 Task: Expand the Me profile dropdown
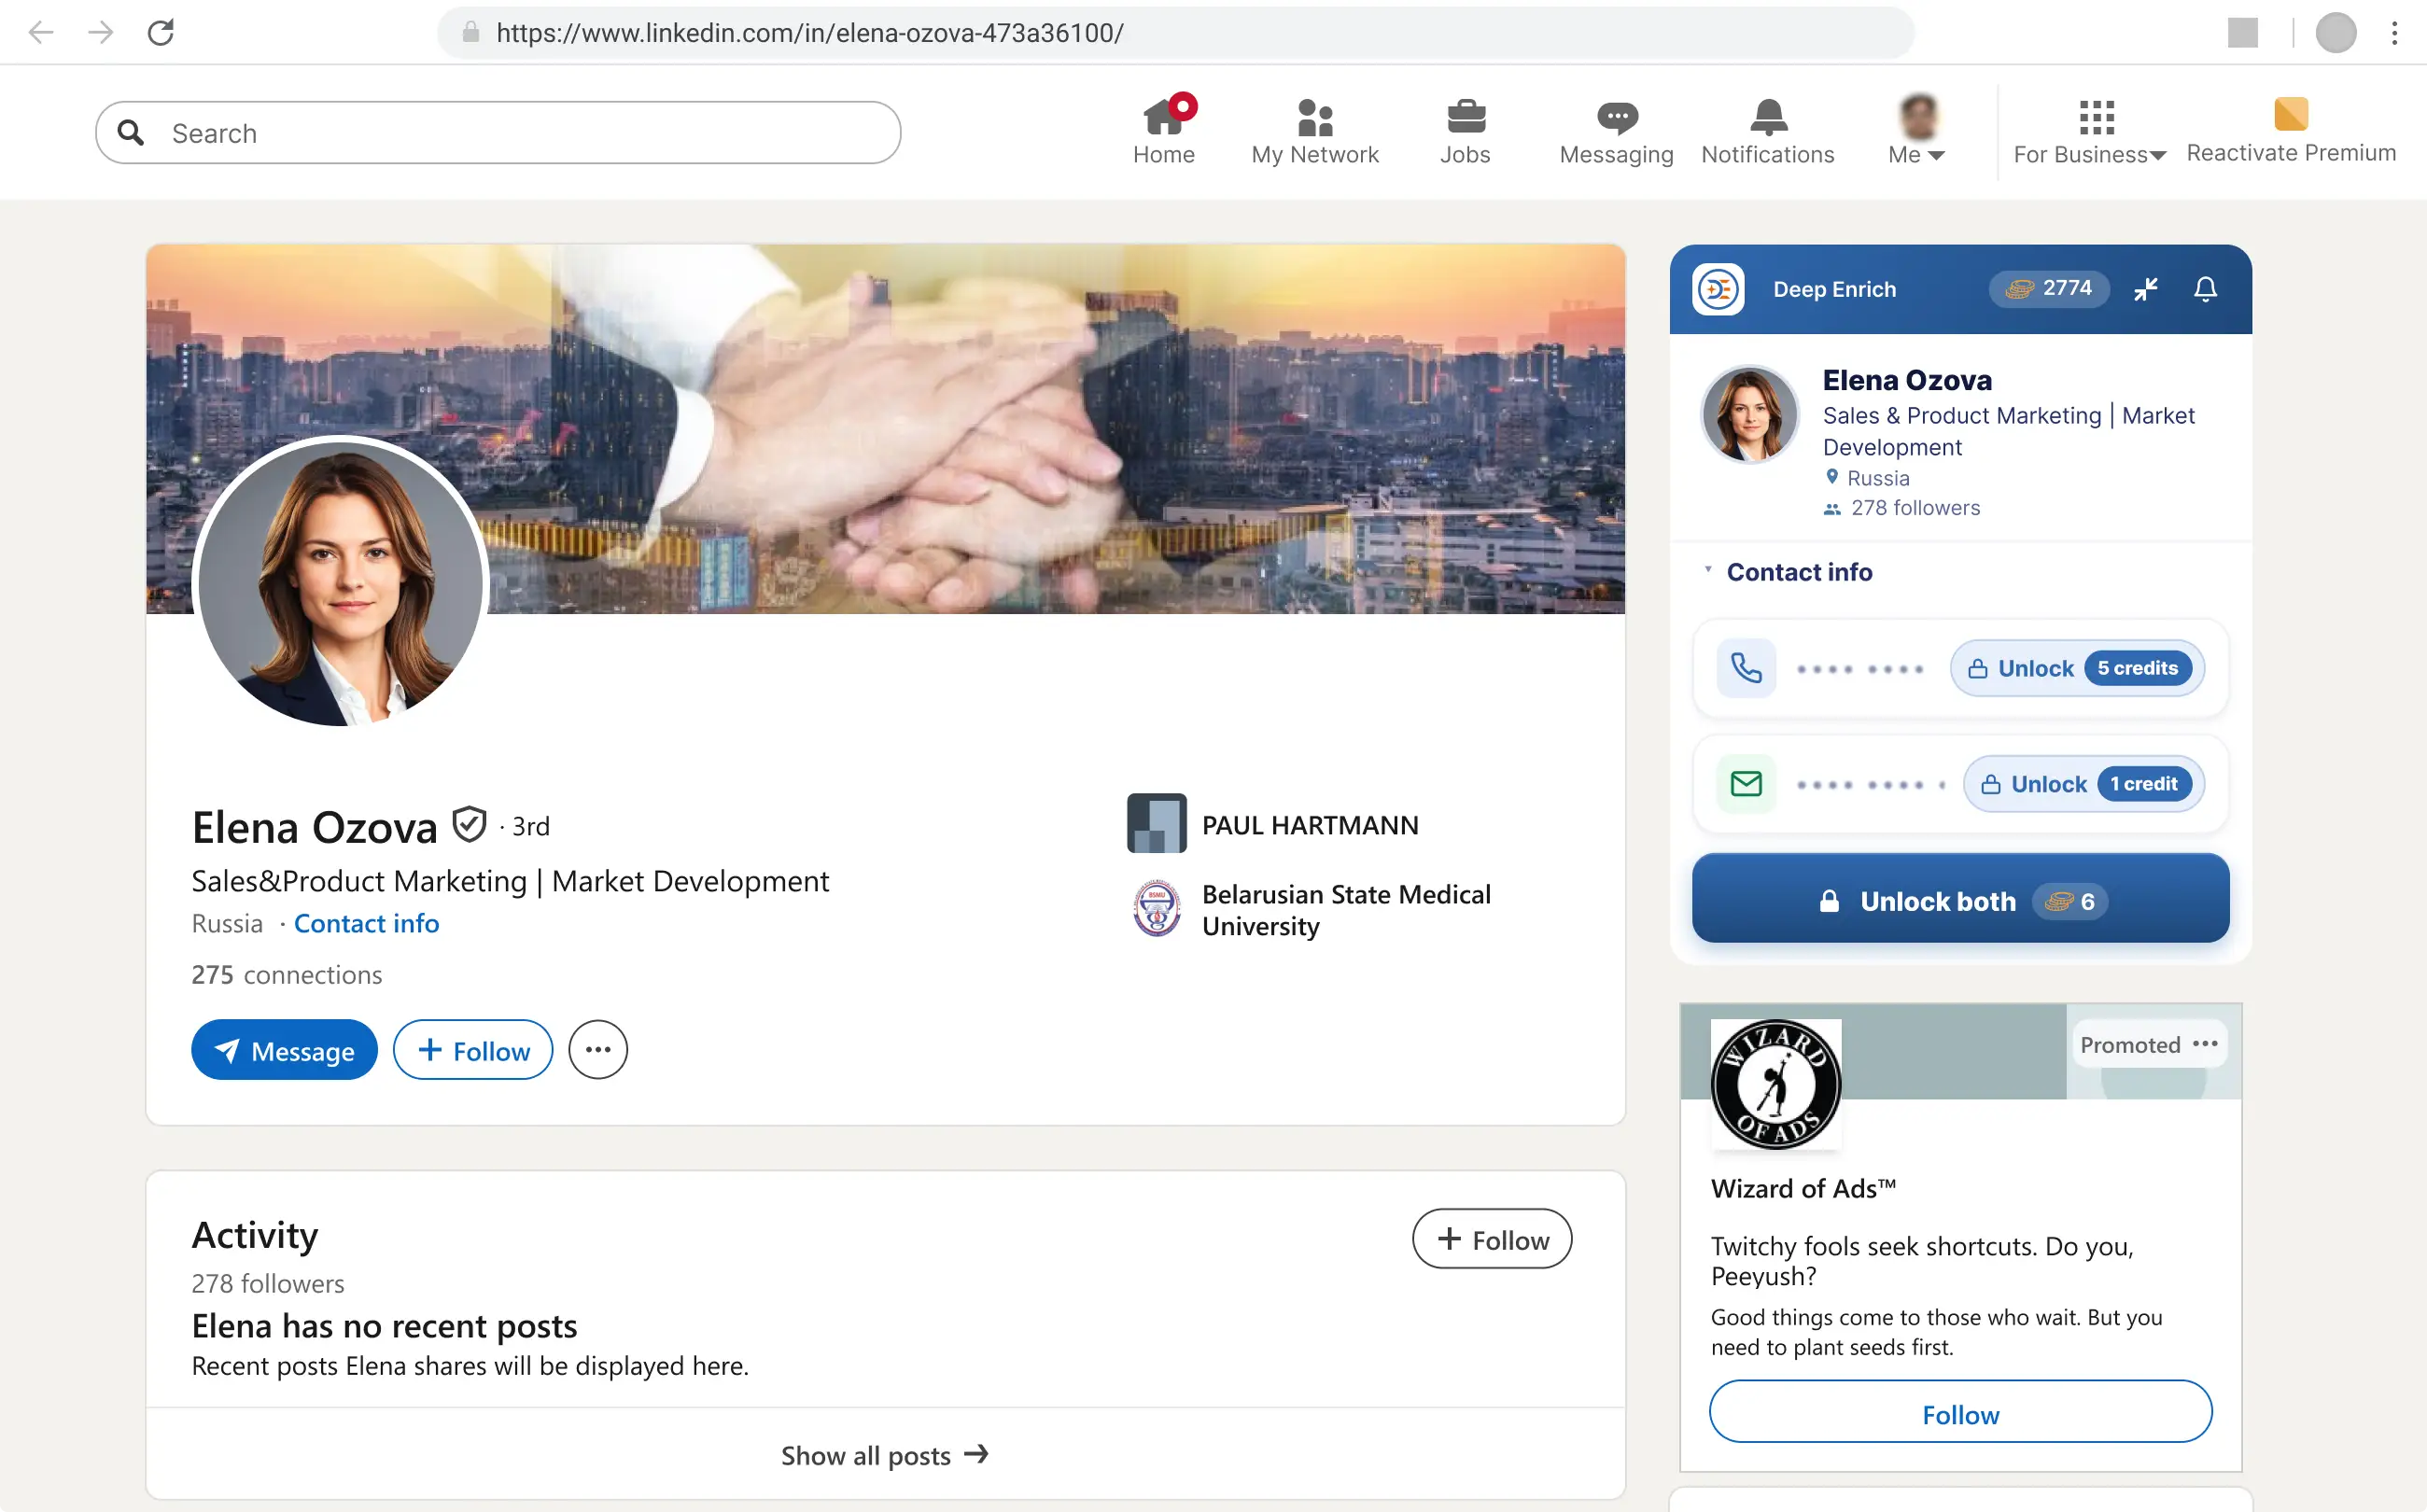(1917, 131)
